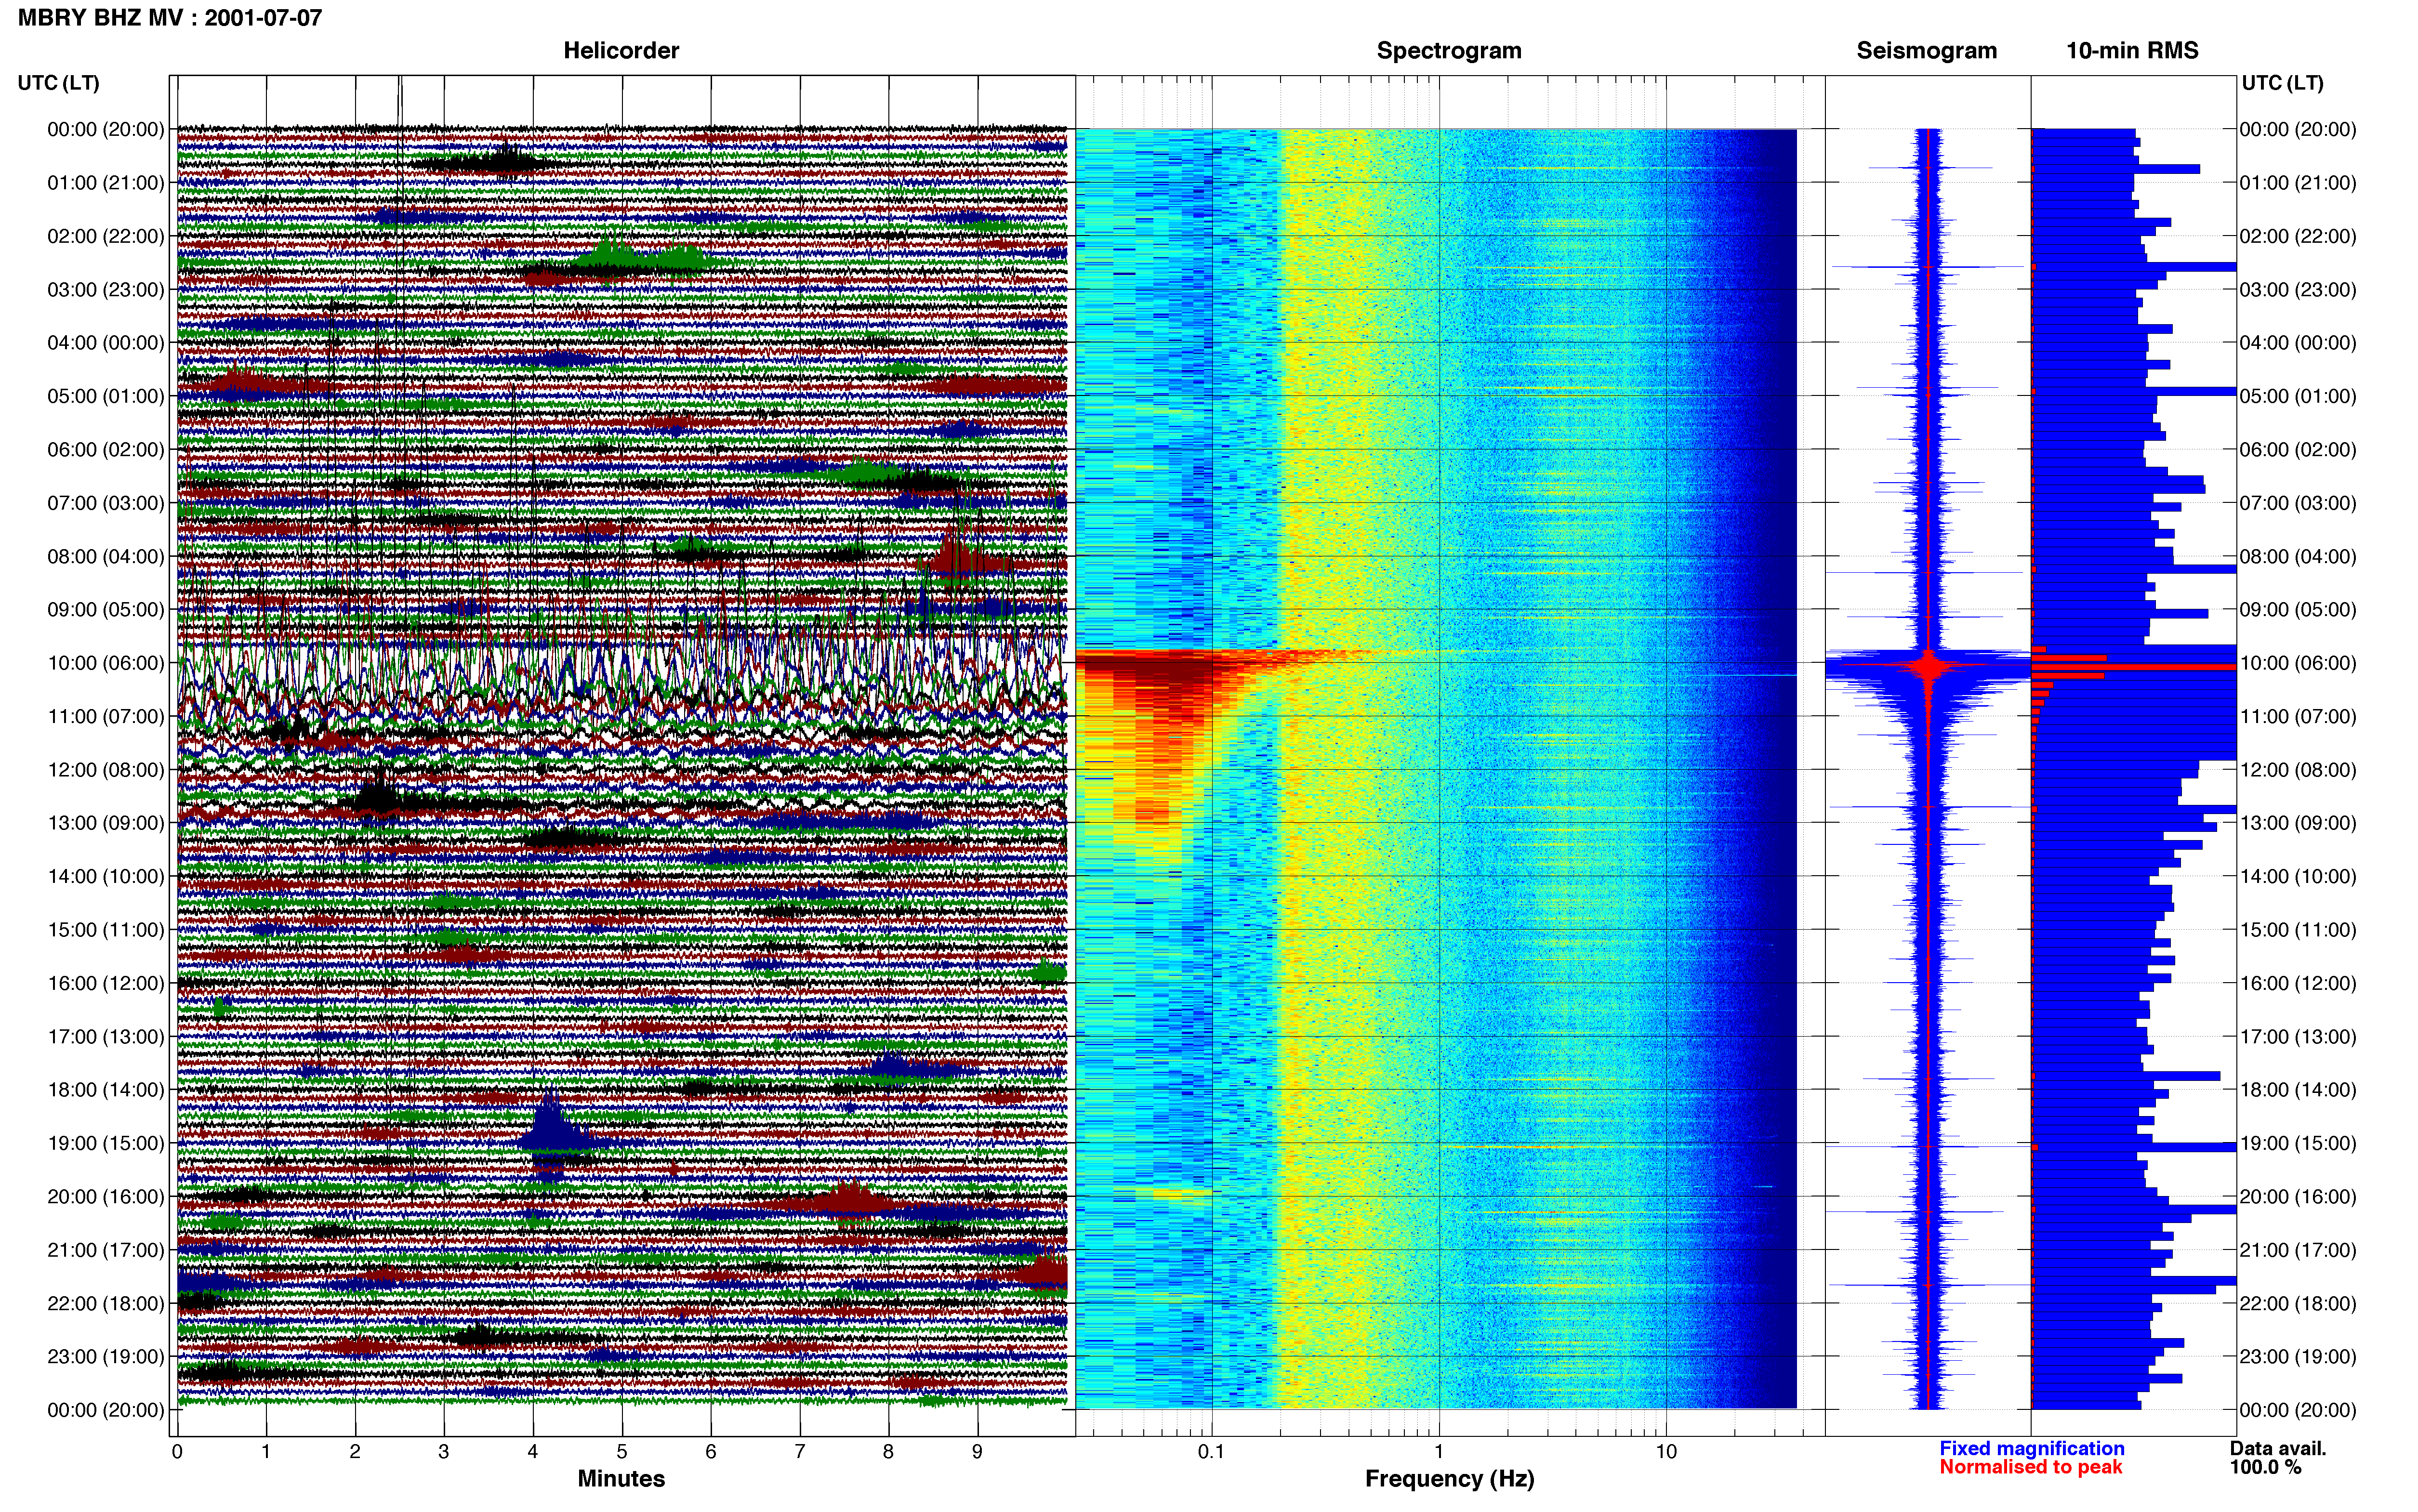This screenshot has height=1512, width=2418.
Task: Select the Seismogram panel heading
Action: coord(1926,50)
